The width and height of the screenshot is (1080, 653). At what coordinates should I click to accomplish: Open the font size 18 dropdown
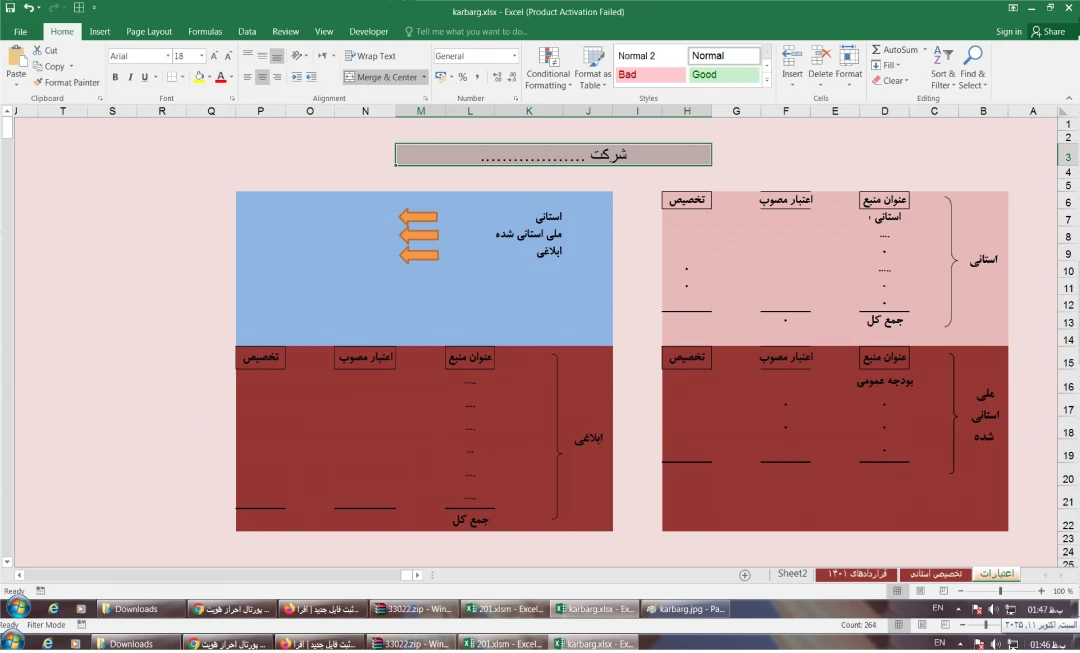click(202, 57)
